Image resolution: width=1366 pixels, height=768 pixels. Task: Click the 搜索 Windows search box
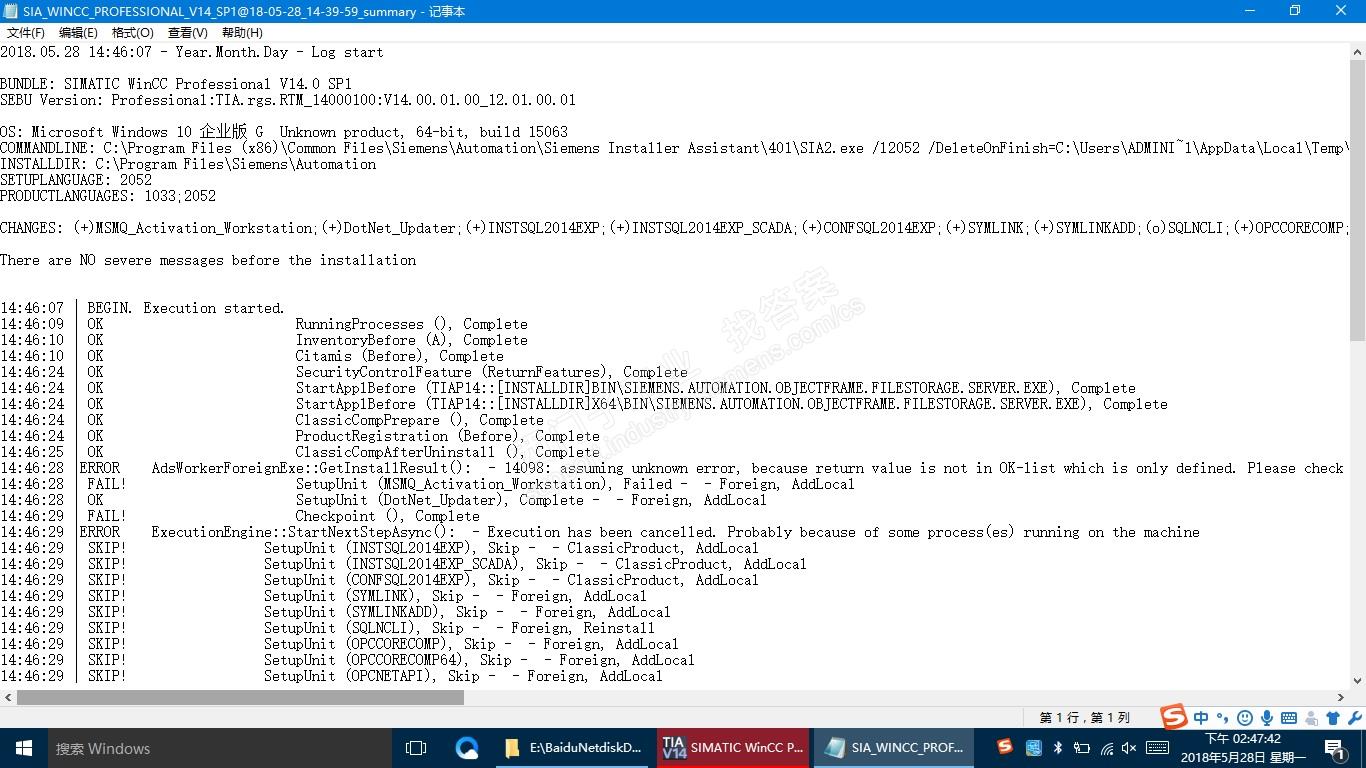point(220,748)
